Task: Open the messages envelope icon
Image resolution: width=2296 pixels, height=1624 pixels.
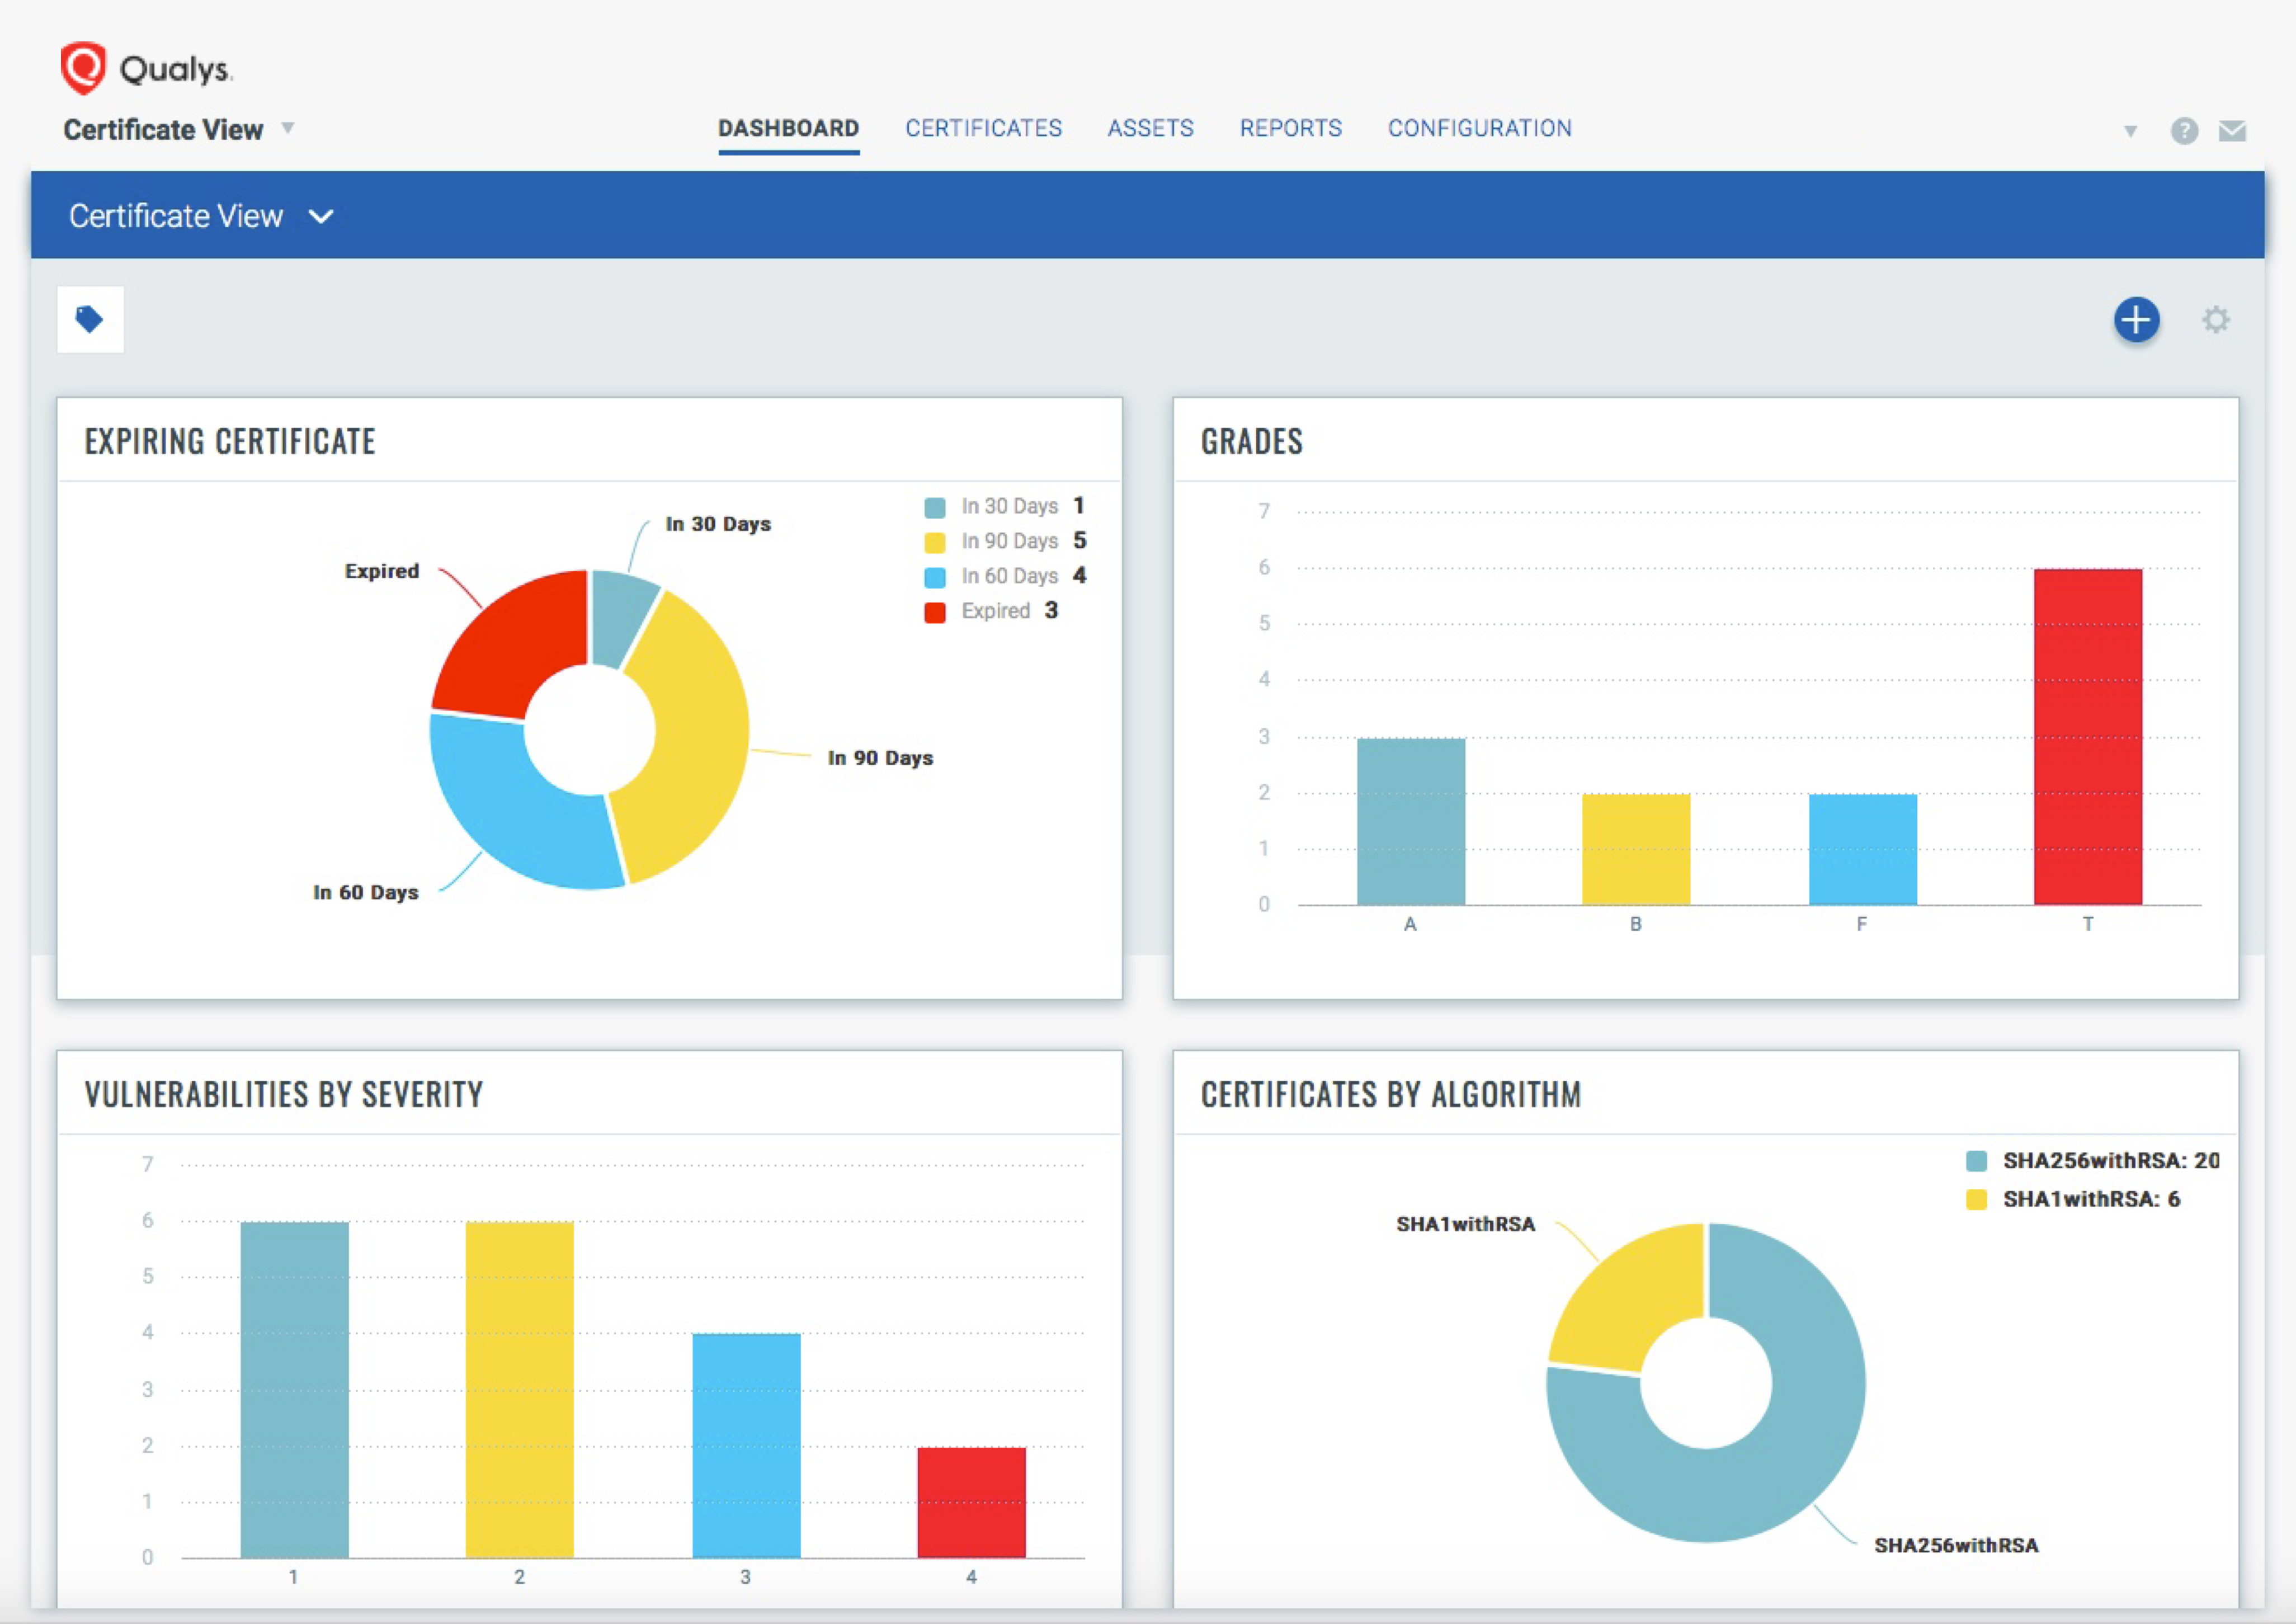Action: 2233,129
